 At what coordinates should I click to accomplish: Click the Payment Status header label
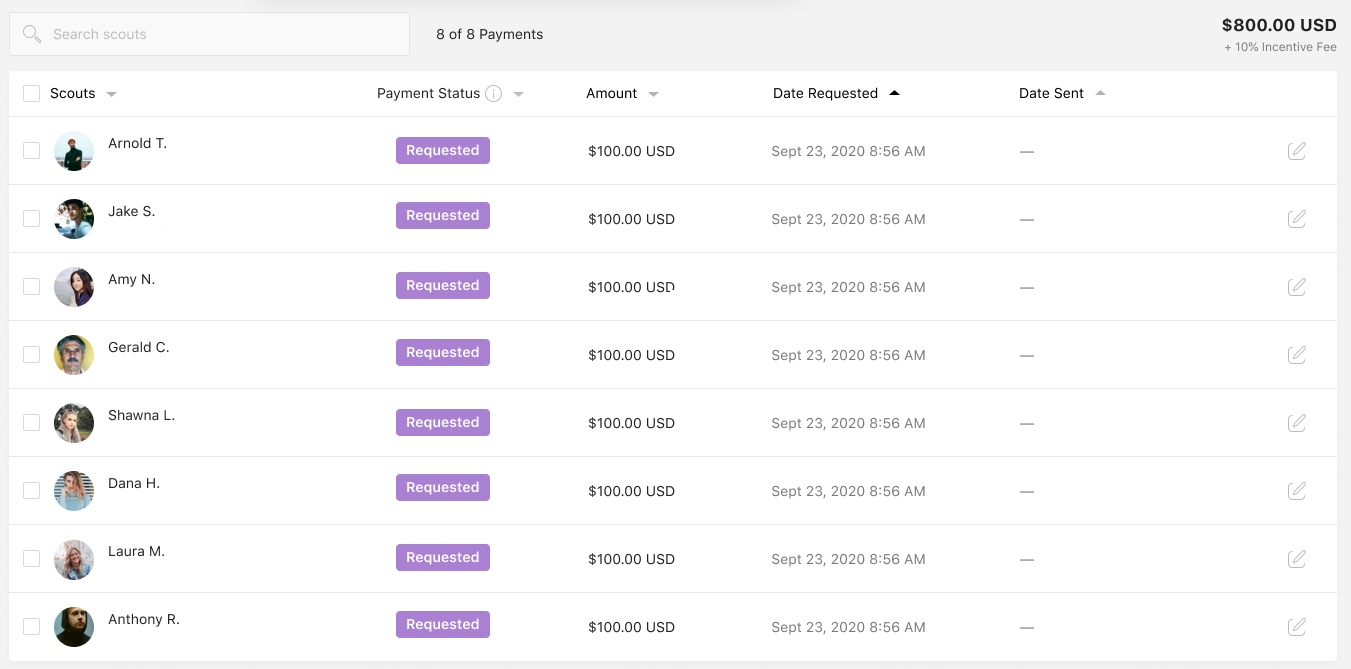point(428,93)
